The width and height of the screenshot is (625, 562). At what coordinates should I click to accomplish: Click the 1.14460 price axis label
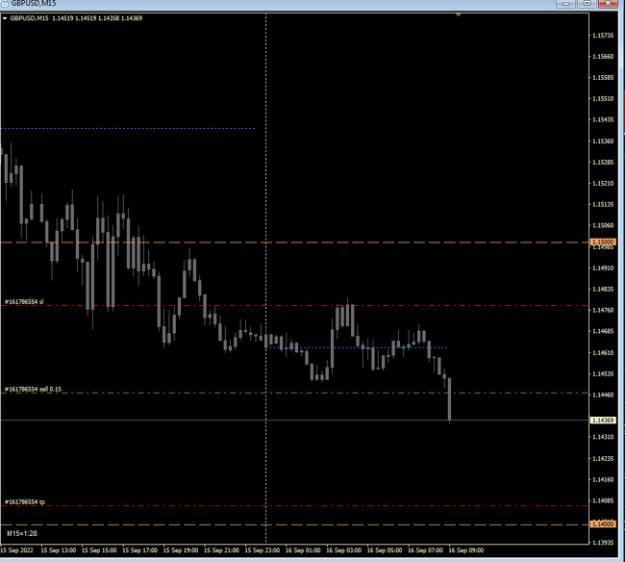point(603,395)
